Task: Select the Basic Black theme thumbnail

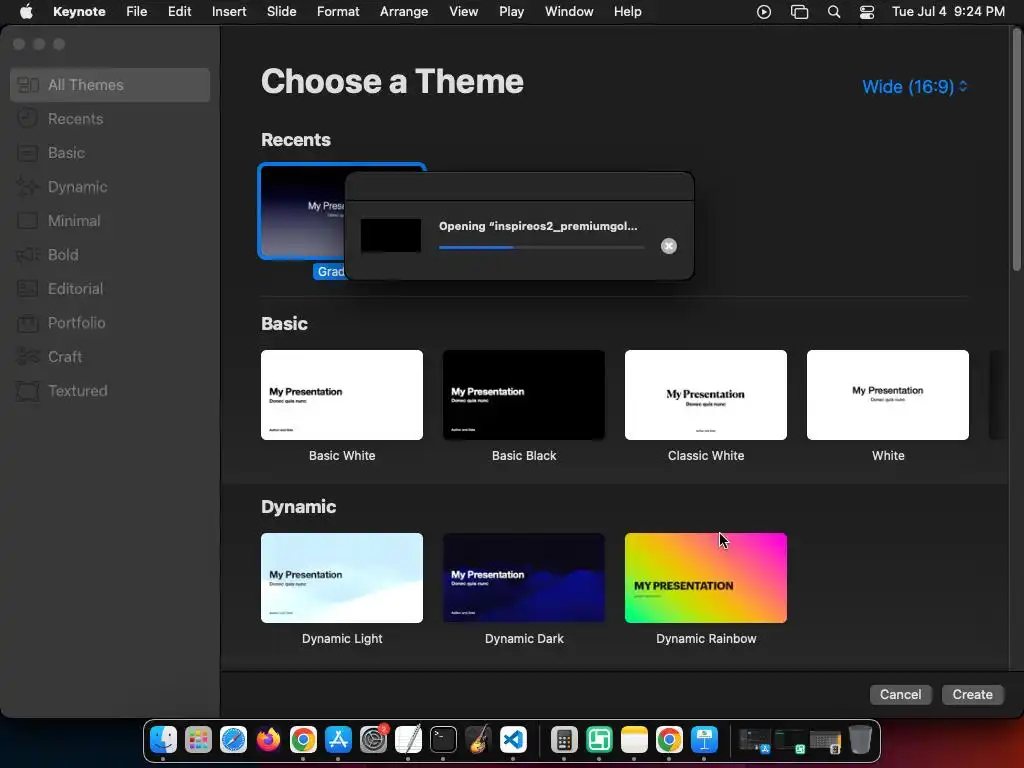Action: [x=524, y=395]
